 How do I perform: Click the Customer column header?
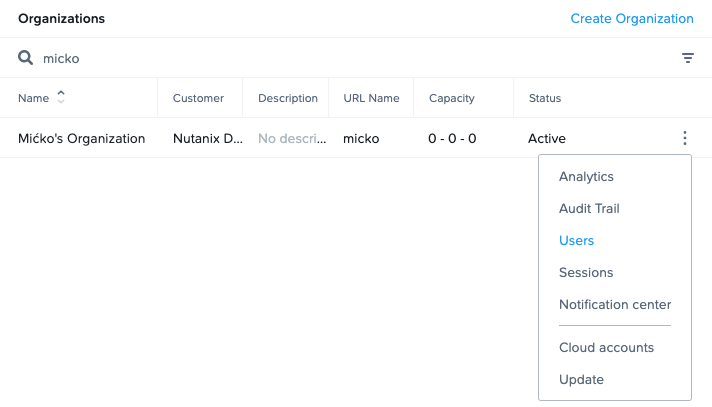click(x=198, y=98)
